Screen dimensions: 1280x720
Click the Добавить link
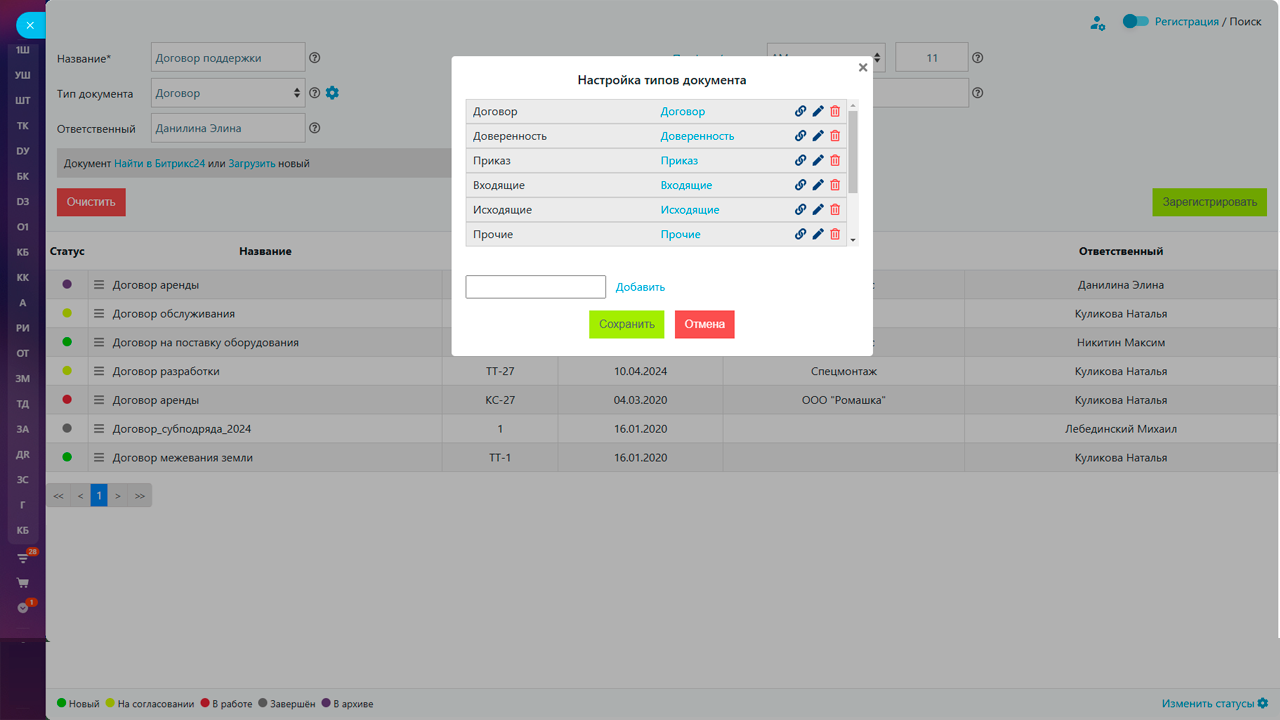(640, 287)
